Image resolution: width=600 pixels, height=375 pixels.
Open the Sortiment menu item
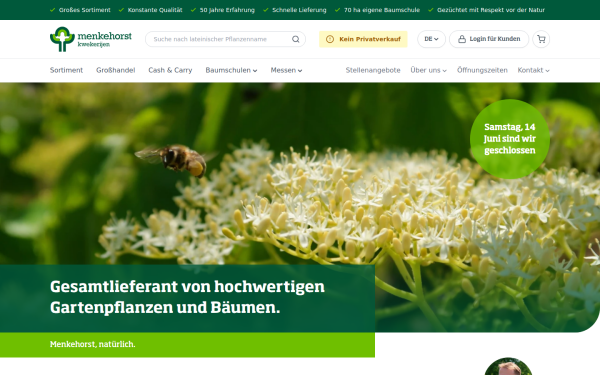66,70
